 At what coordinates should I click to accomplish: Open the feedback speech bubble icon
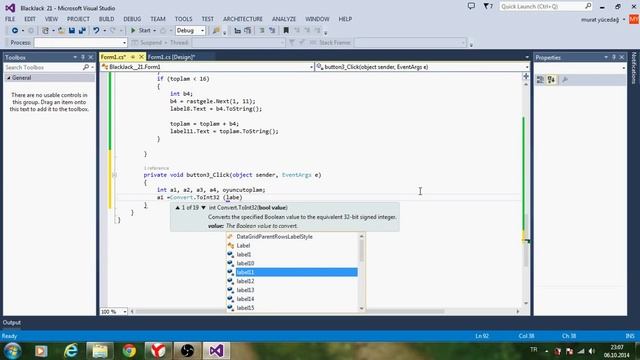pyautogui.click(x=471, y=6)
